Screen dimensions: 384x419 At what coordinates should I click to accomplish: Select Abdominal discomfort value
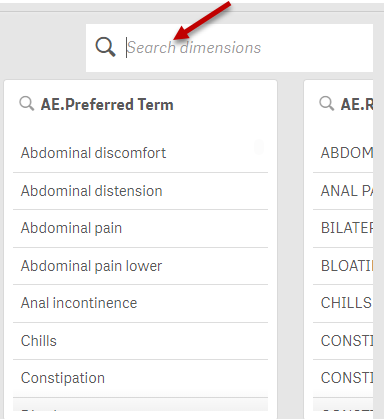pos(140,153)
